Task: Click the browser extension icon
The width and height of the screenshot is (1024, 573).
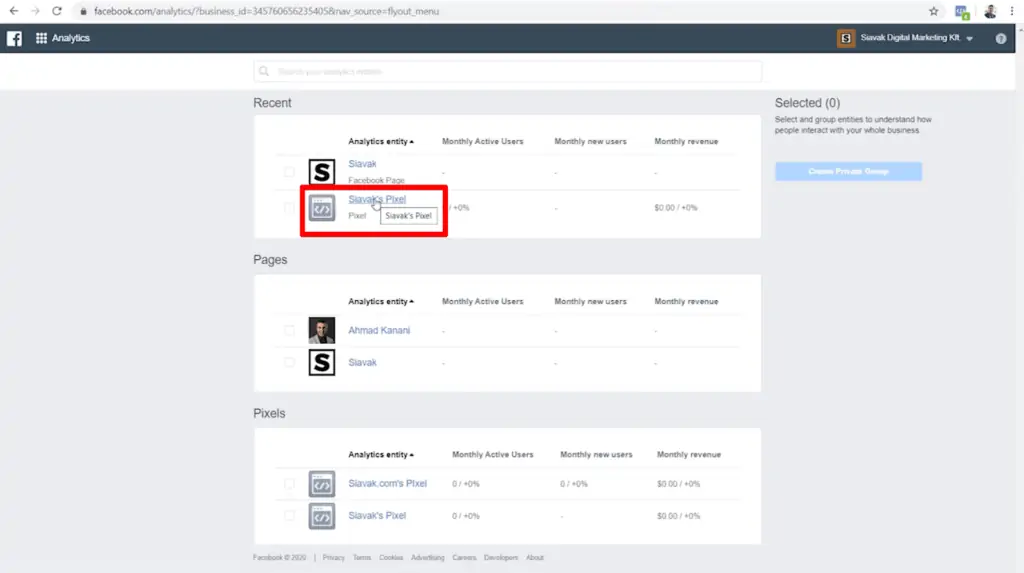Action: (x=961, y=12)
